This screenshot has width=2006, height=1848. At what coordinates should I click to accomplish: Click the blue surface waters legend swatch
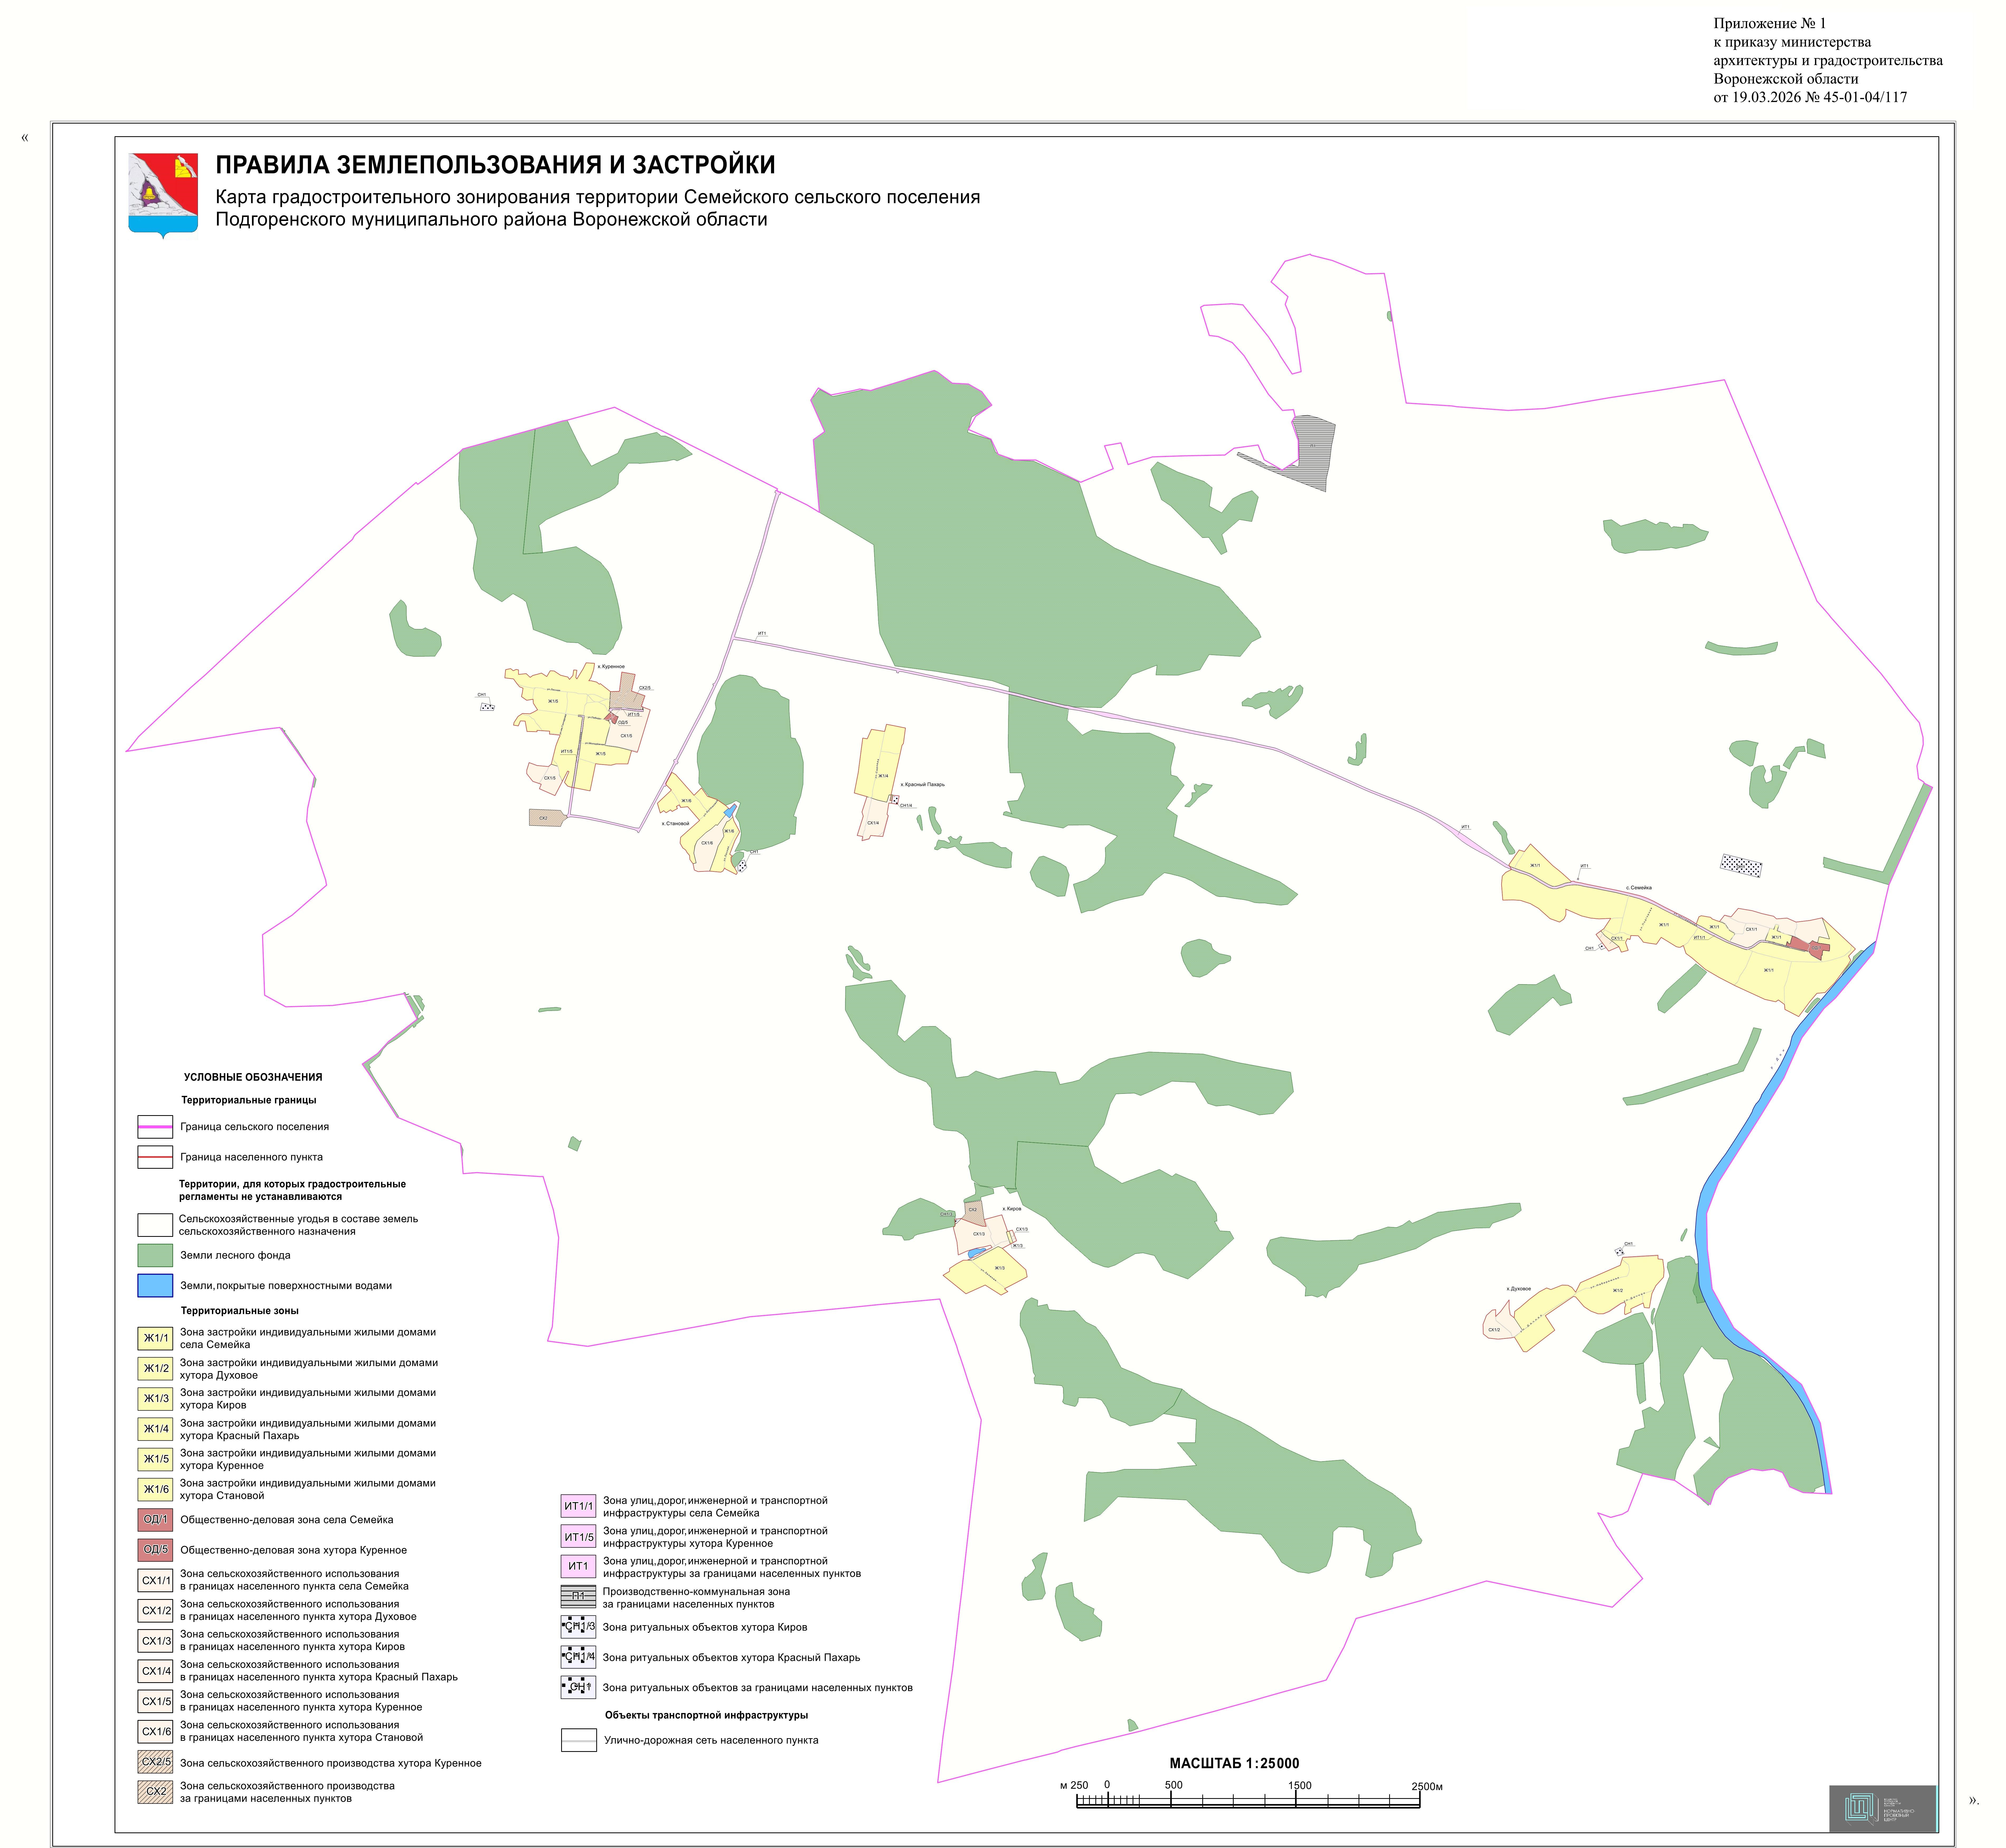click(155, 1285)
